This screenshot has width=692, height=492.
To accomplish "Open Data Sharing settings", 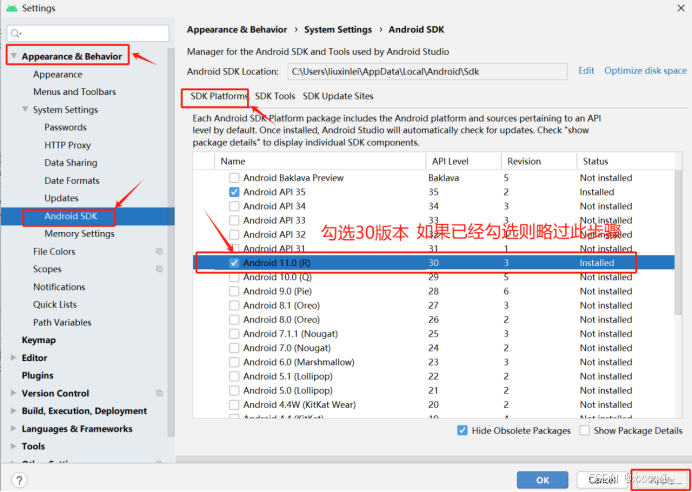I will 71,163.
